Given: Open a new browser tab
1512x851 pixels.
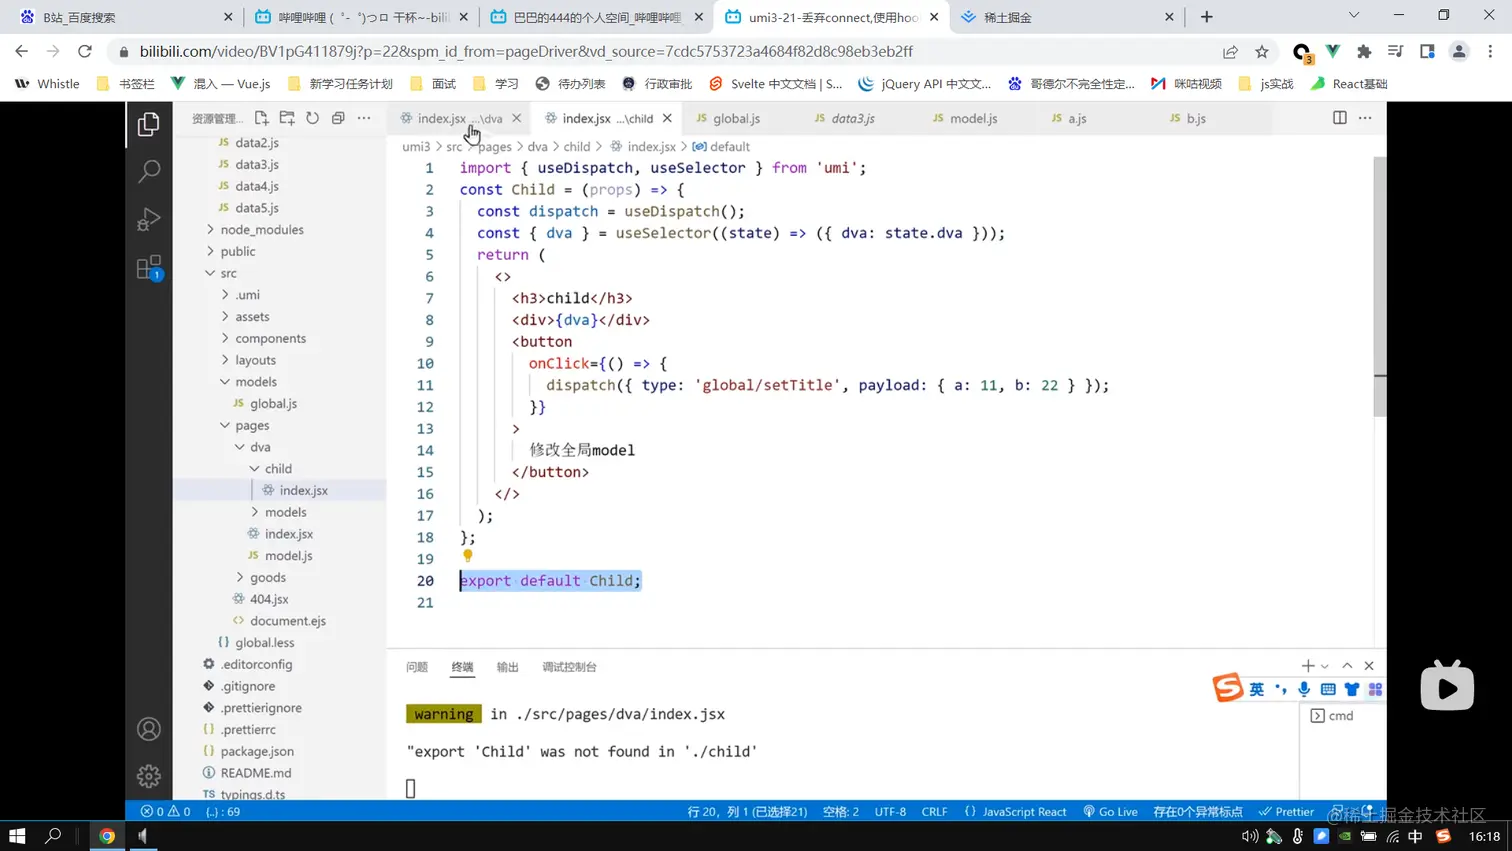Looking at the screenshot, I should coord(1207,17).
